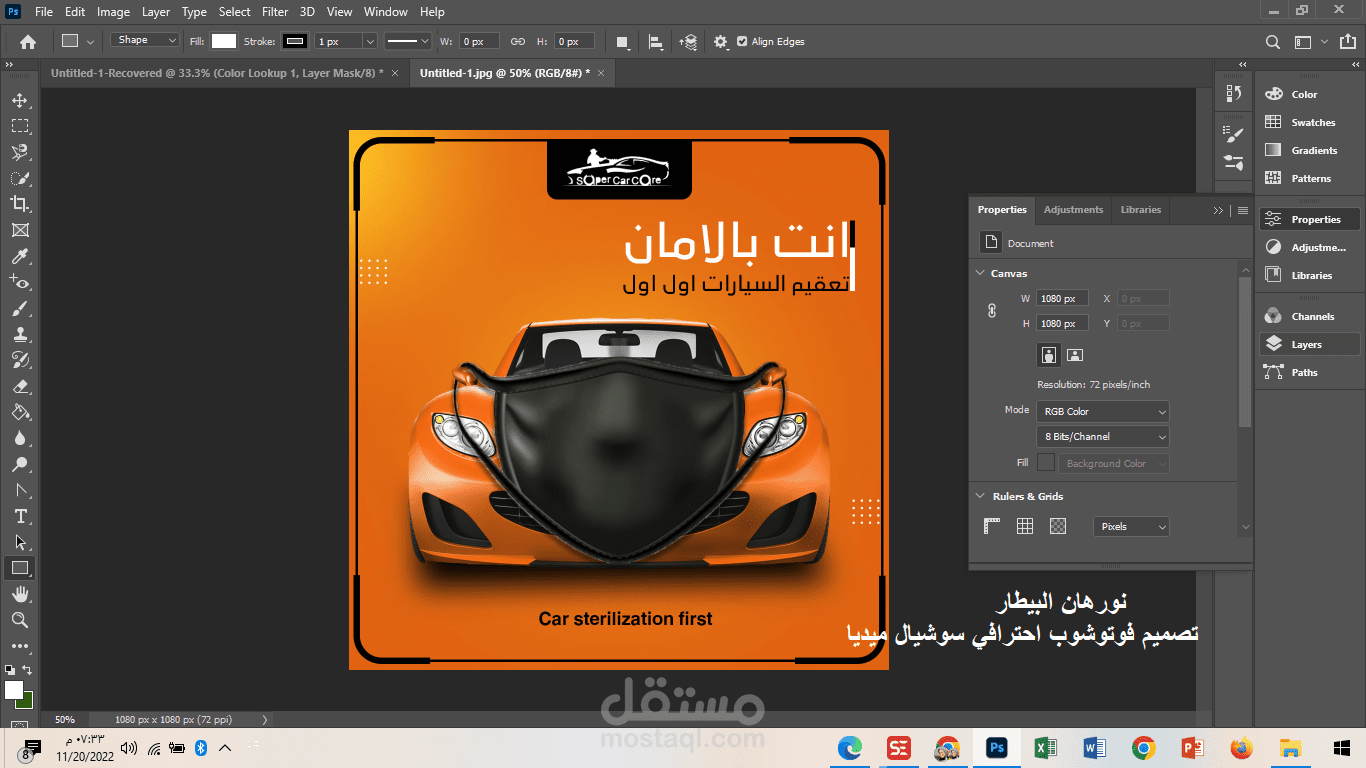Open the Pixels ruler units dropdown
1366x768 pixels.
(x=1131, y=526)
